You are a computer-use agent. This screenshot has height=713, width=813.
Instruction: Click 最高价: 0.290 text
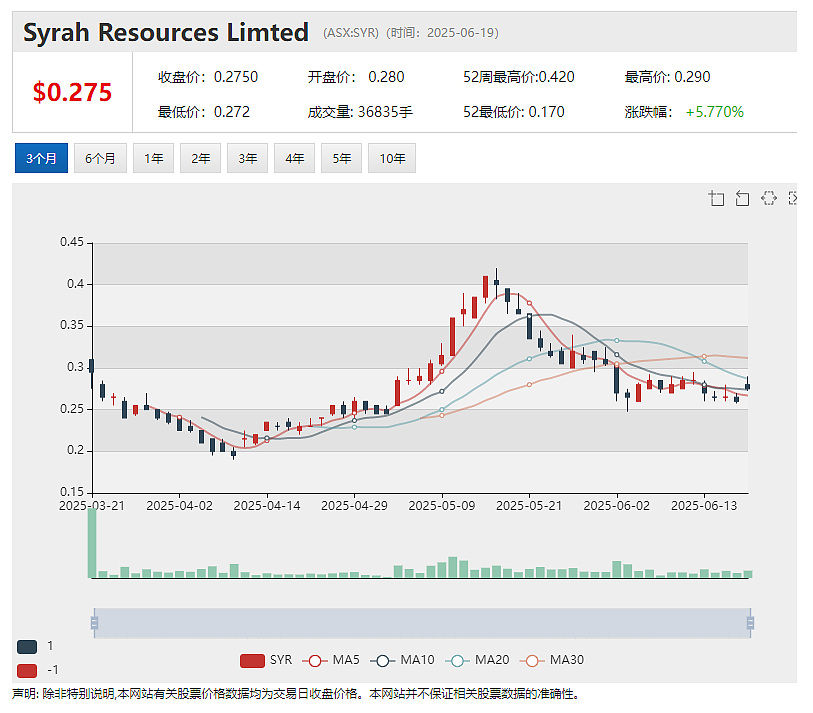(667, 77)
